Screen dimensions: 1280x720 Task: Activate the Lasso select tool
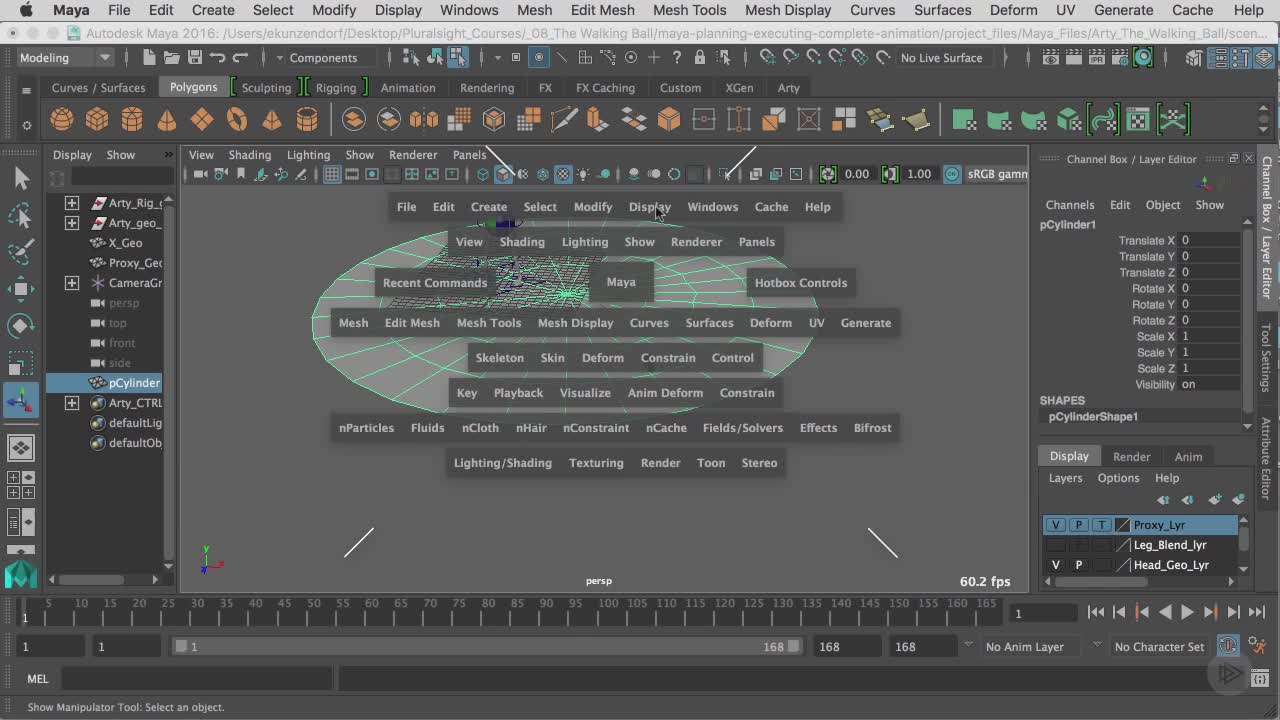[x=21, y=216]
